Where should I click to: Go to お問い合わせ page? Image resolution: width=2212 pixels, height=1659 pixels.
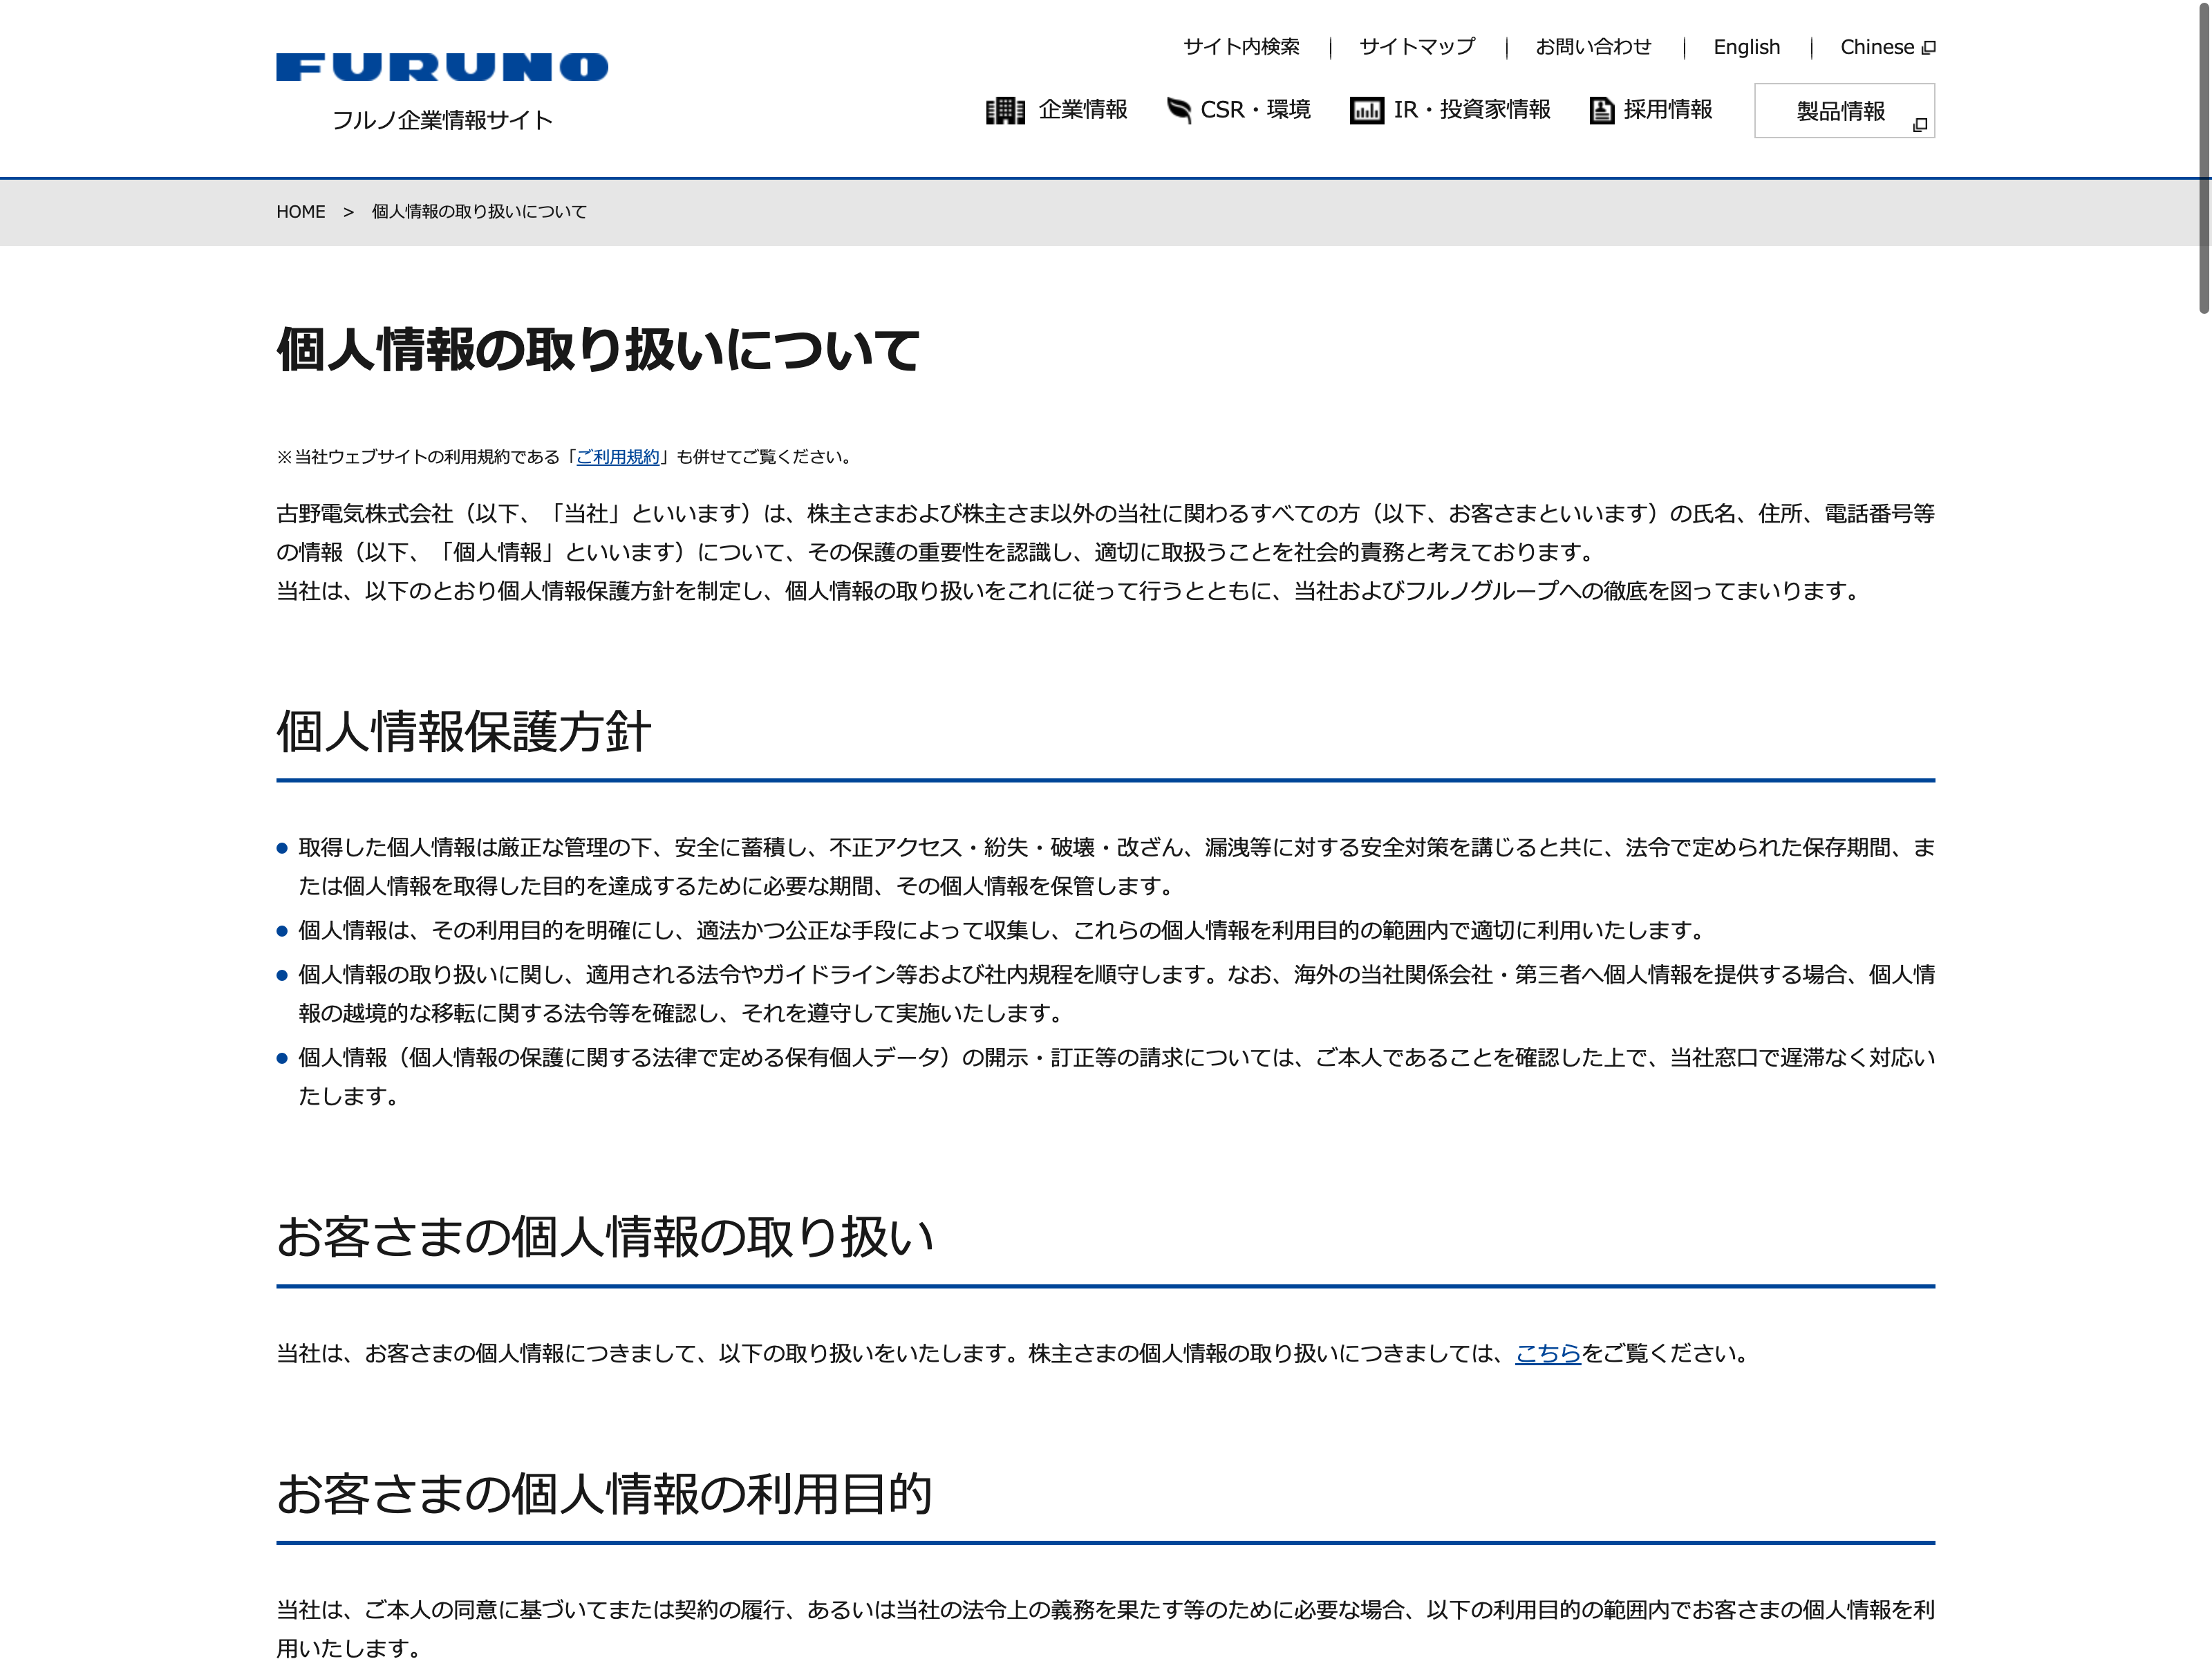pos(1593,47)
